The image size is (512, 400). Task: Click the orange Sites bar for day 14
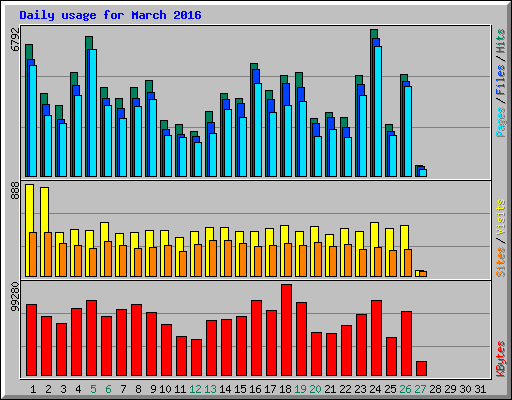(x=228, y=258)
